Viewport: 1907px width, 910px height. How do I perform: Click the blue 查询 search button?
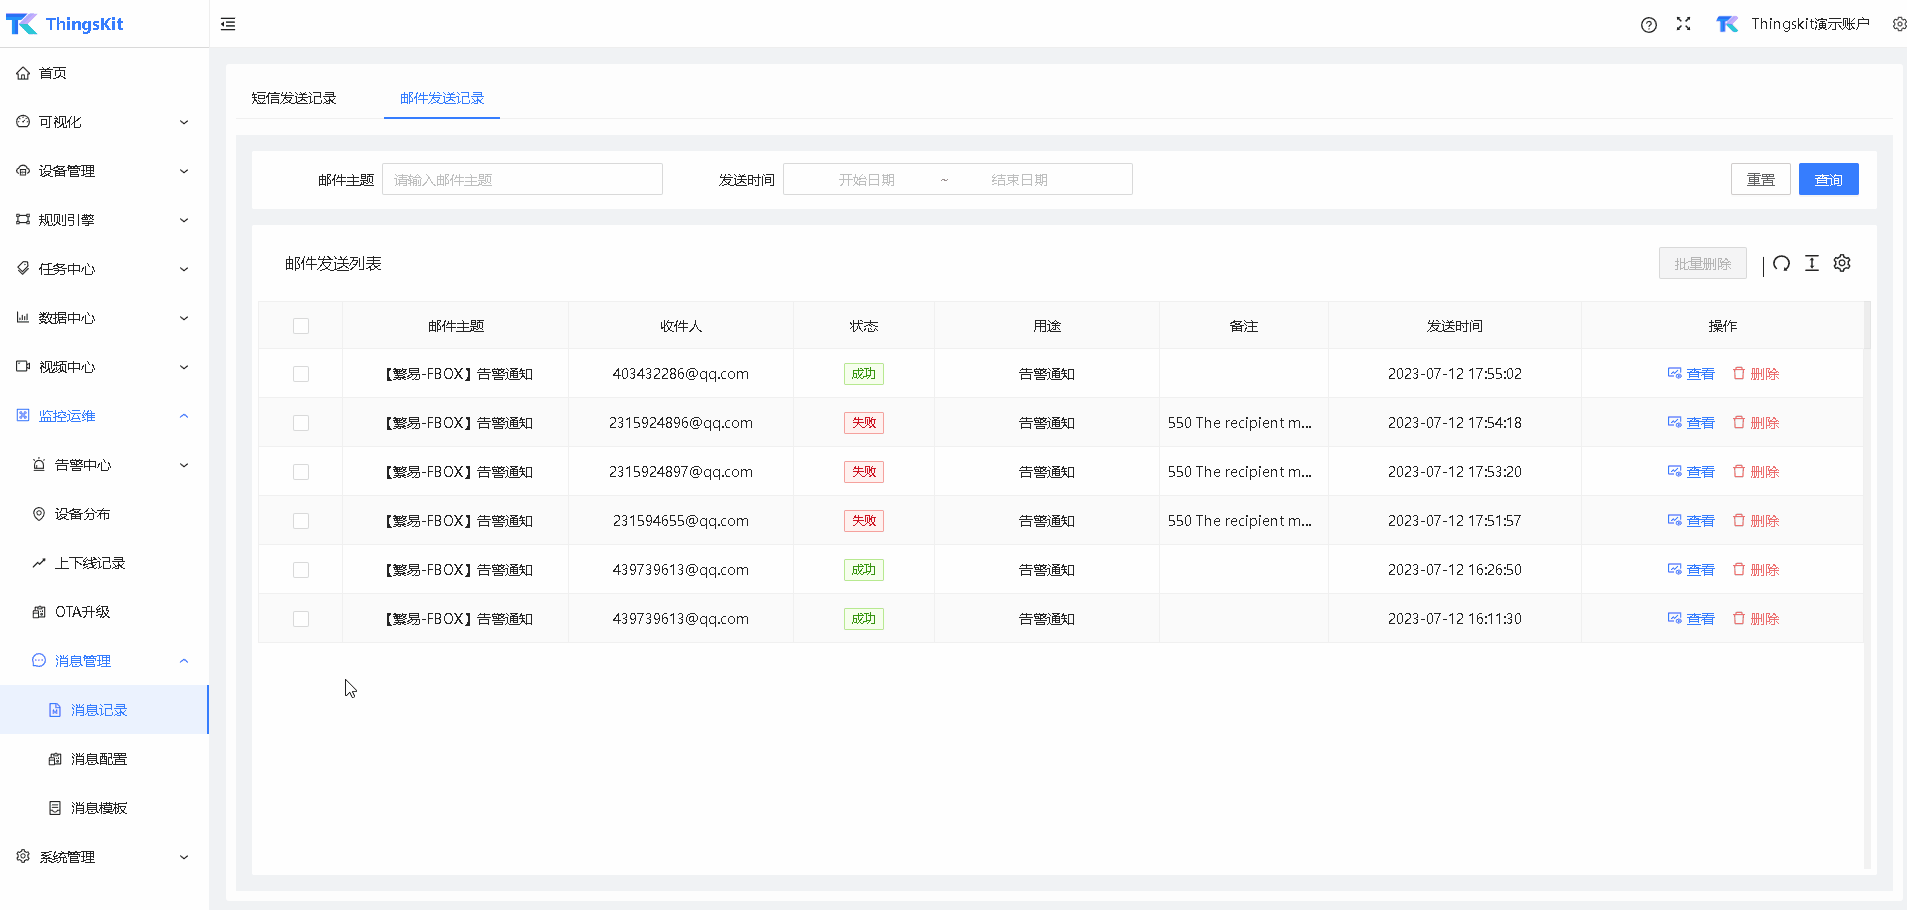click(x=1828, y=179)
